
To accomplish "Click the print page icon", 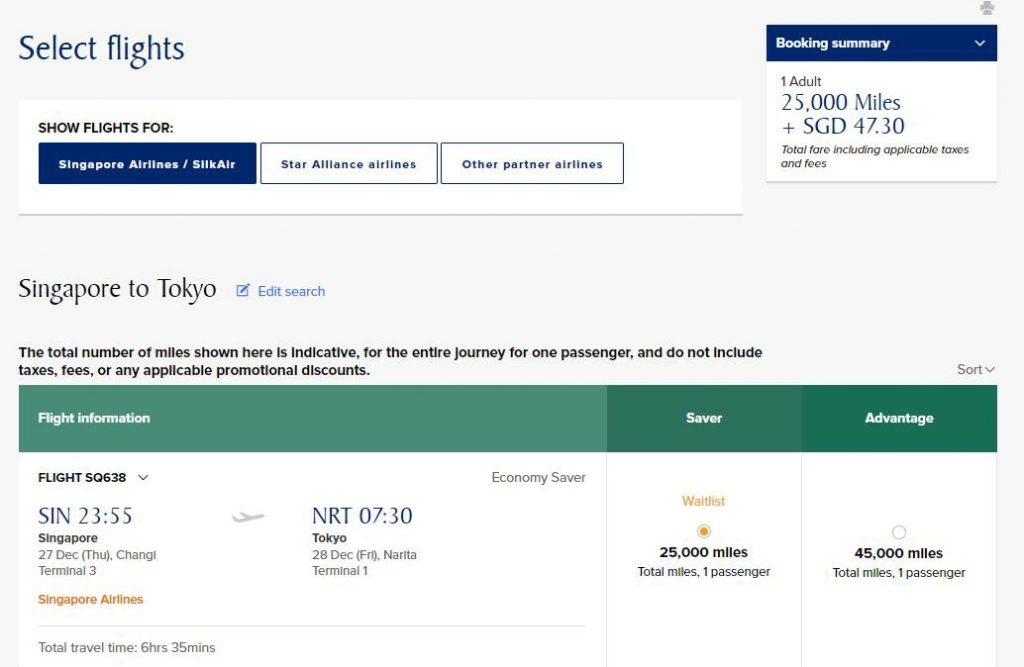I will click(989, 9).
